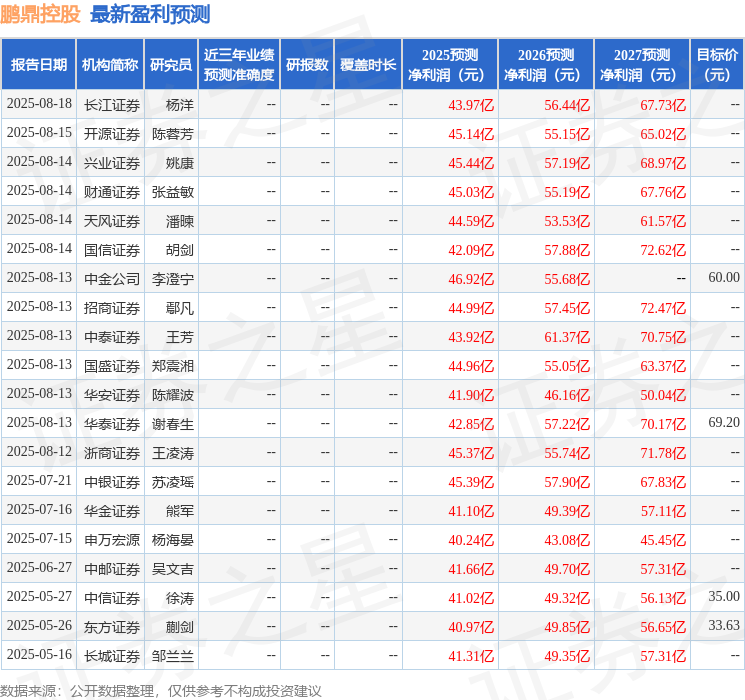Click the 2027预测净利润 column header
The width and height of the screenshot is (745, 700).
(642, 65)
